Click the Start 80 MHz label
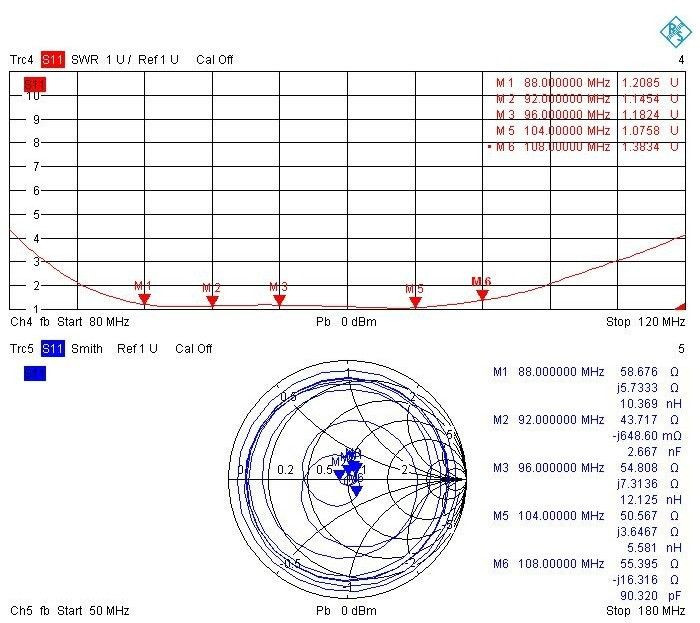 pos(93,322)
